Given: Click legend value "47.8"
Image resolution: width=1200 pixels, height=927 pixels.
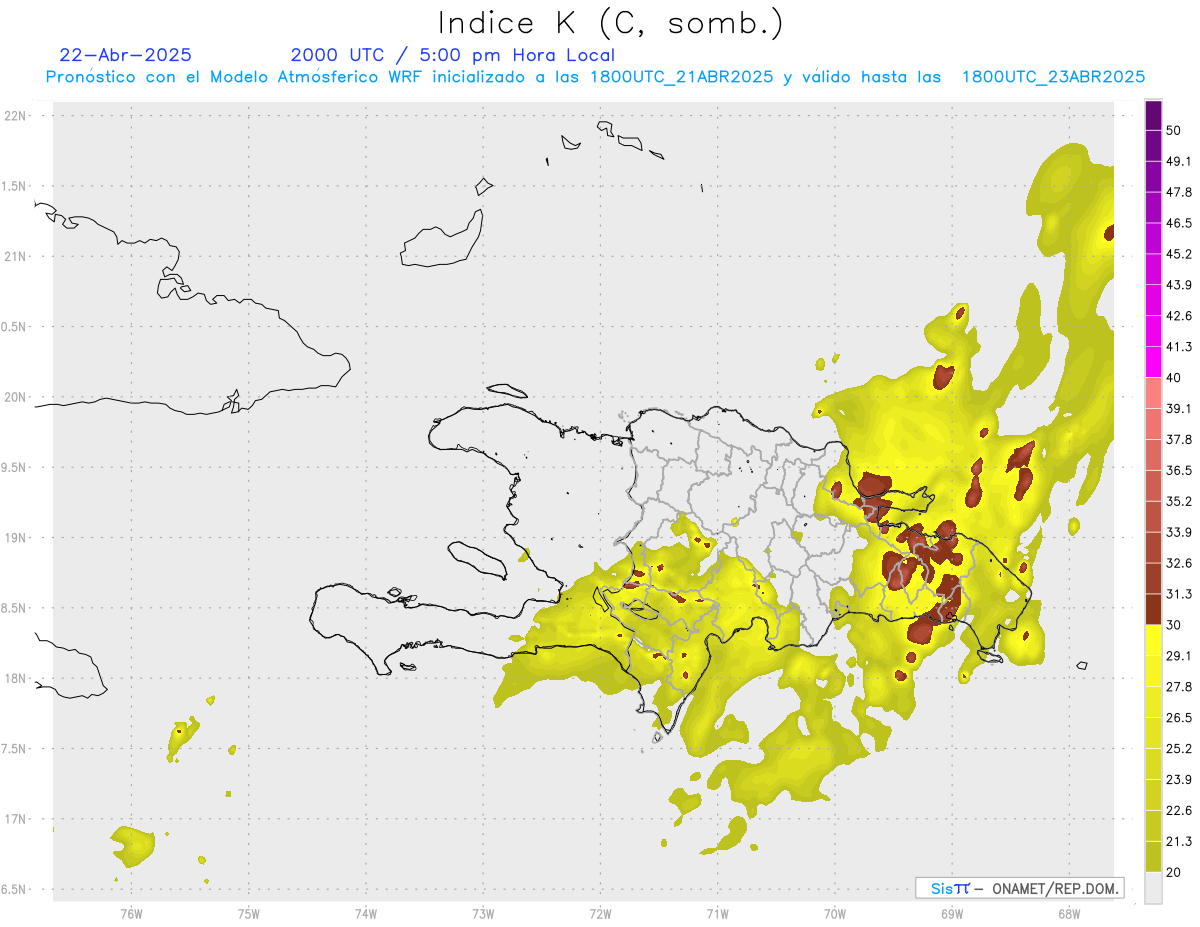Looking at the screenshot, I should pos(1179,192).
